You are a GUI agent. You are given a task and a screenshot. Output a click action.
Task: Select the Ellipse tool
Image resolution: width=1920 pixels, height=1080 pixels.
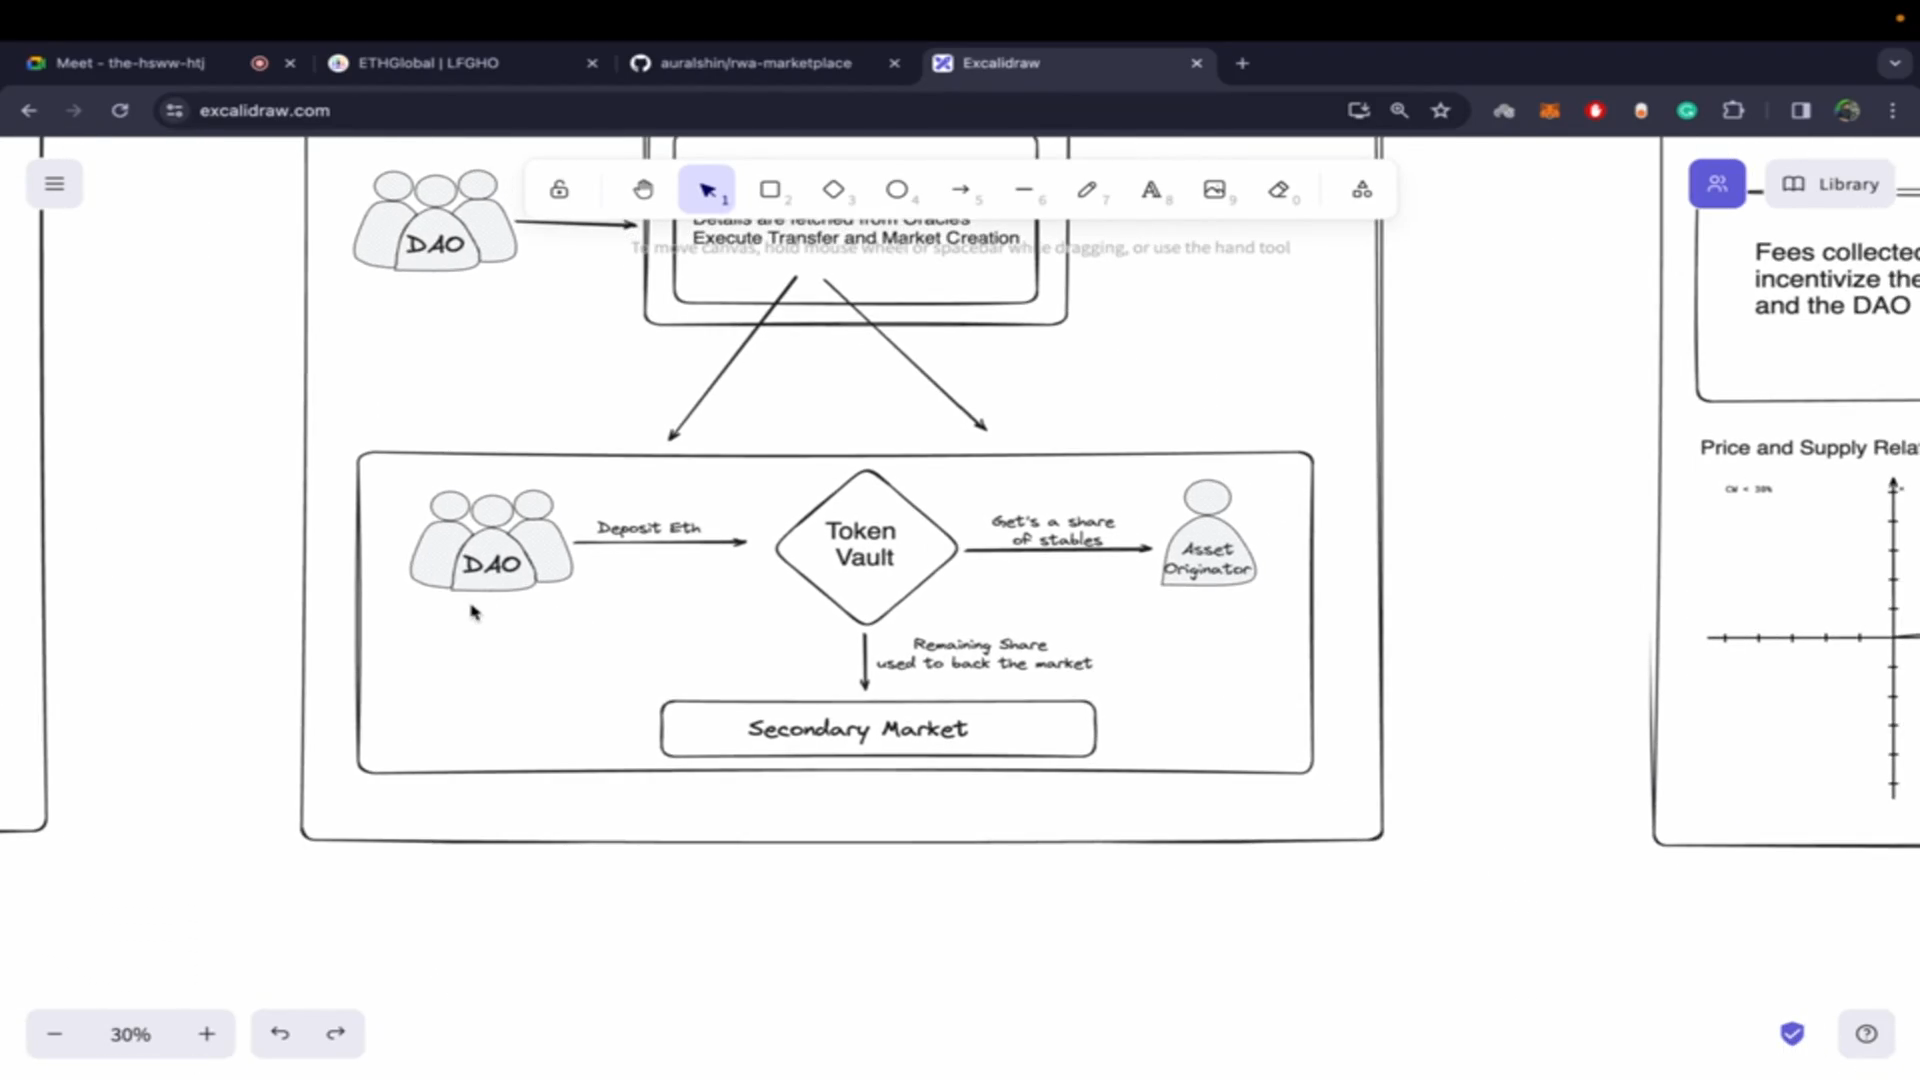[897, 189]
